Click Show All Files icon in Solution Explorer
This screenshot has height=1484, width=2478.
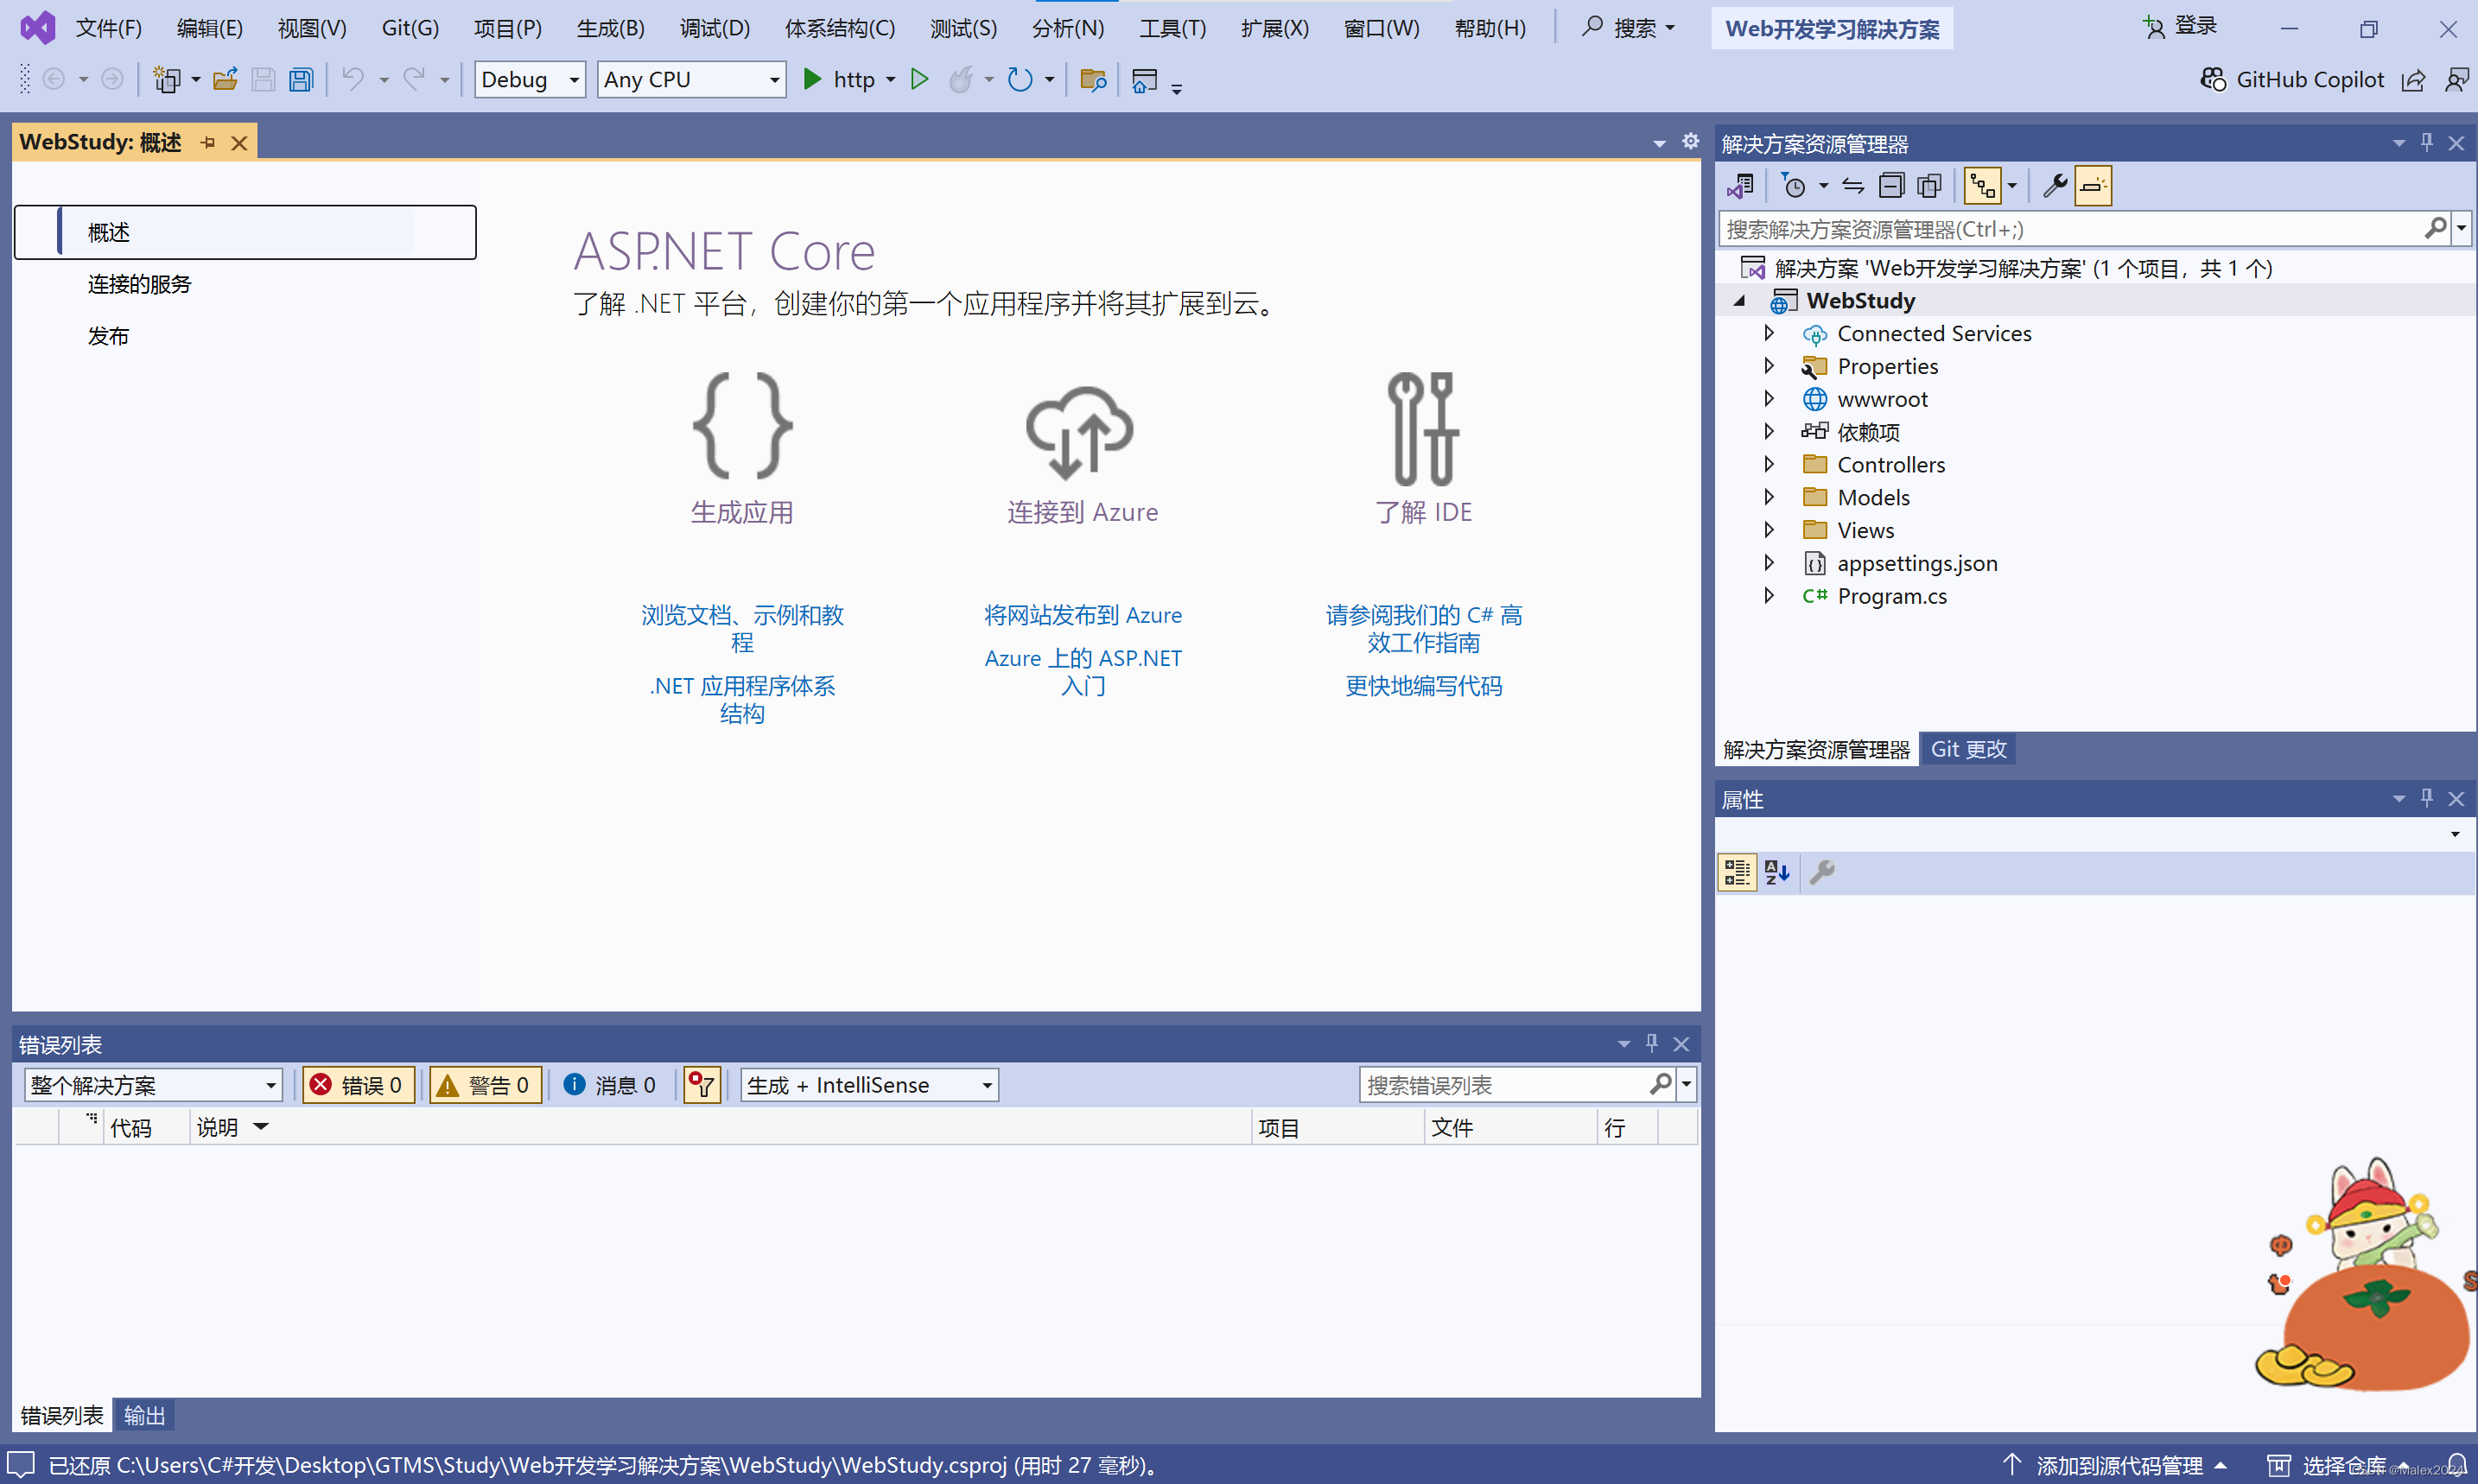point(1929,186)
